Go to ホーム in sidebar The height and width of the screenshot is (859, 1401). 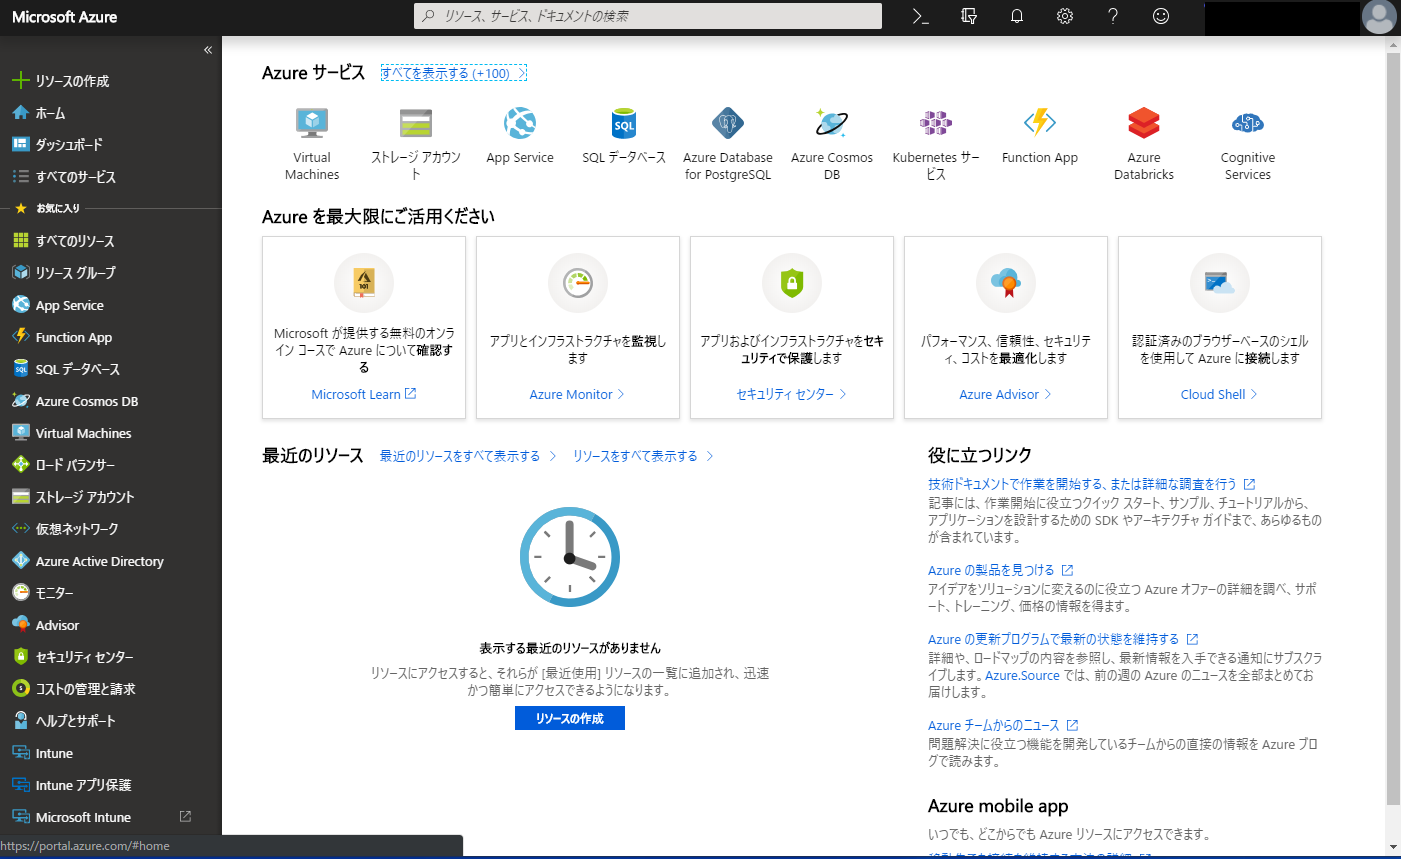pos(110,113)
